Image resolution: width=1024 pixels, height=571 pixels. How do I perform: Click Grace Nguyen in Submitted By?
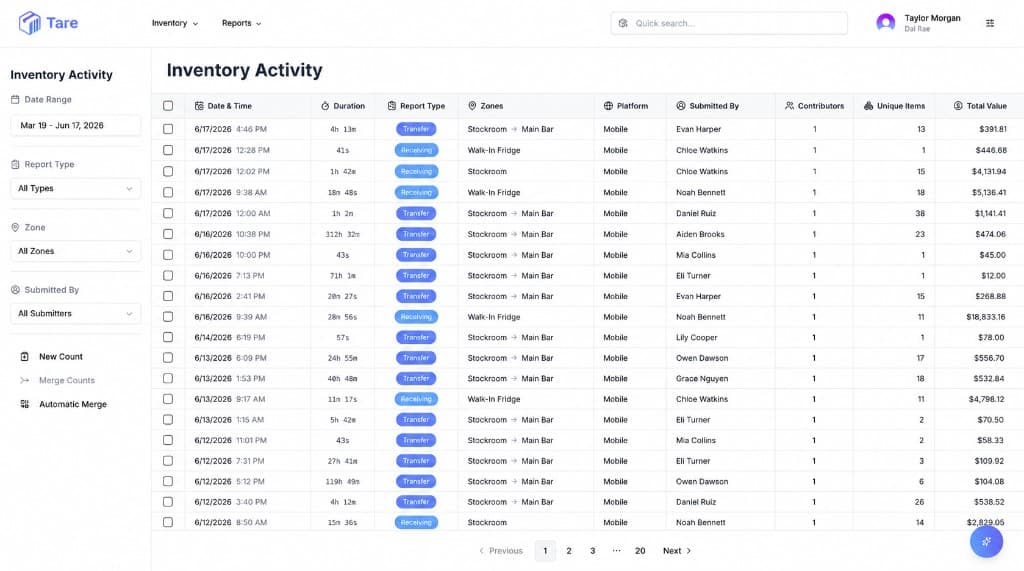[x=702, y=379]
